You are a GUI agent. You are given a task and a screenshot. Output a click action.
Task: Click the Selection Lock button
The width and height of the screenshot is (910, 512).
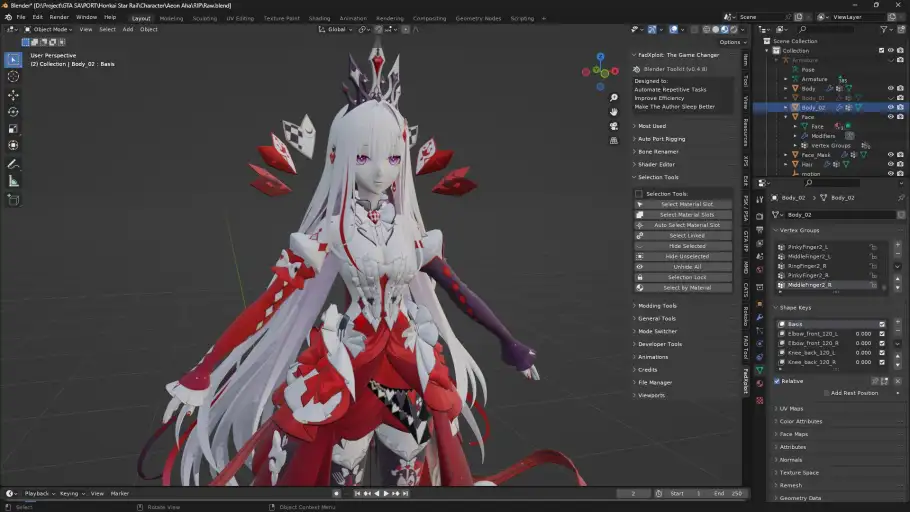[682, 277]
